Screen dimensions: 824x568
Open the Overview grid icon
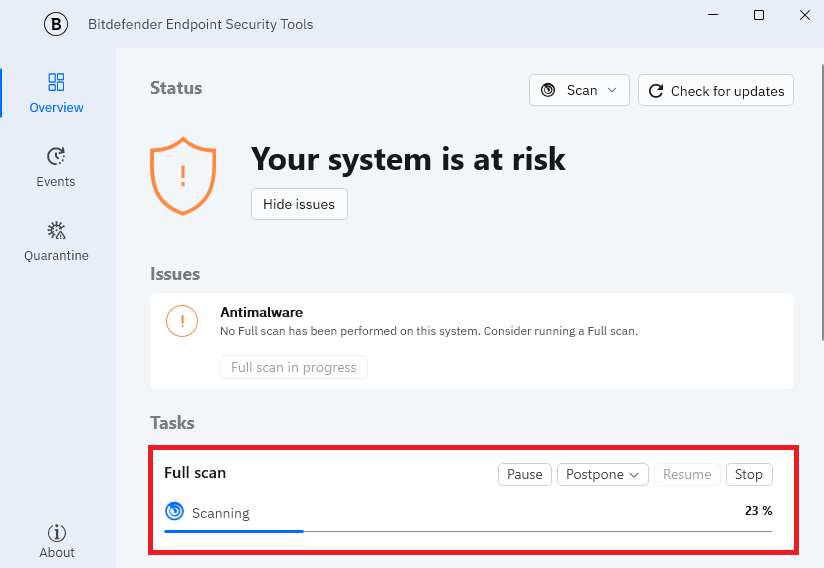point(56,82)
